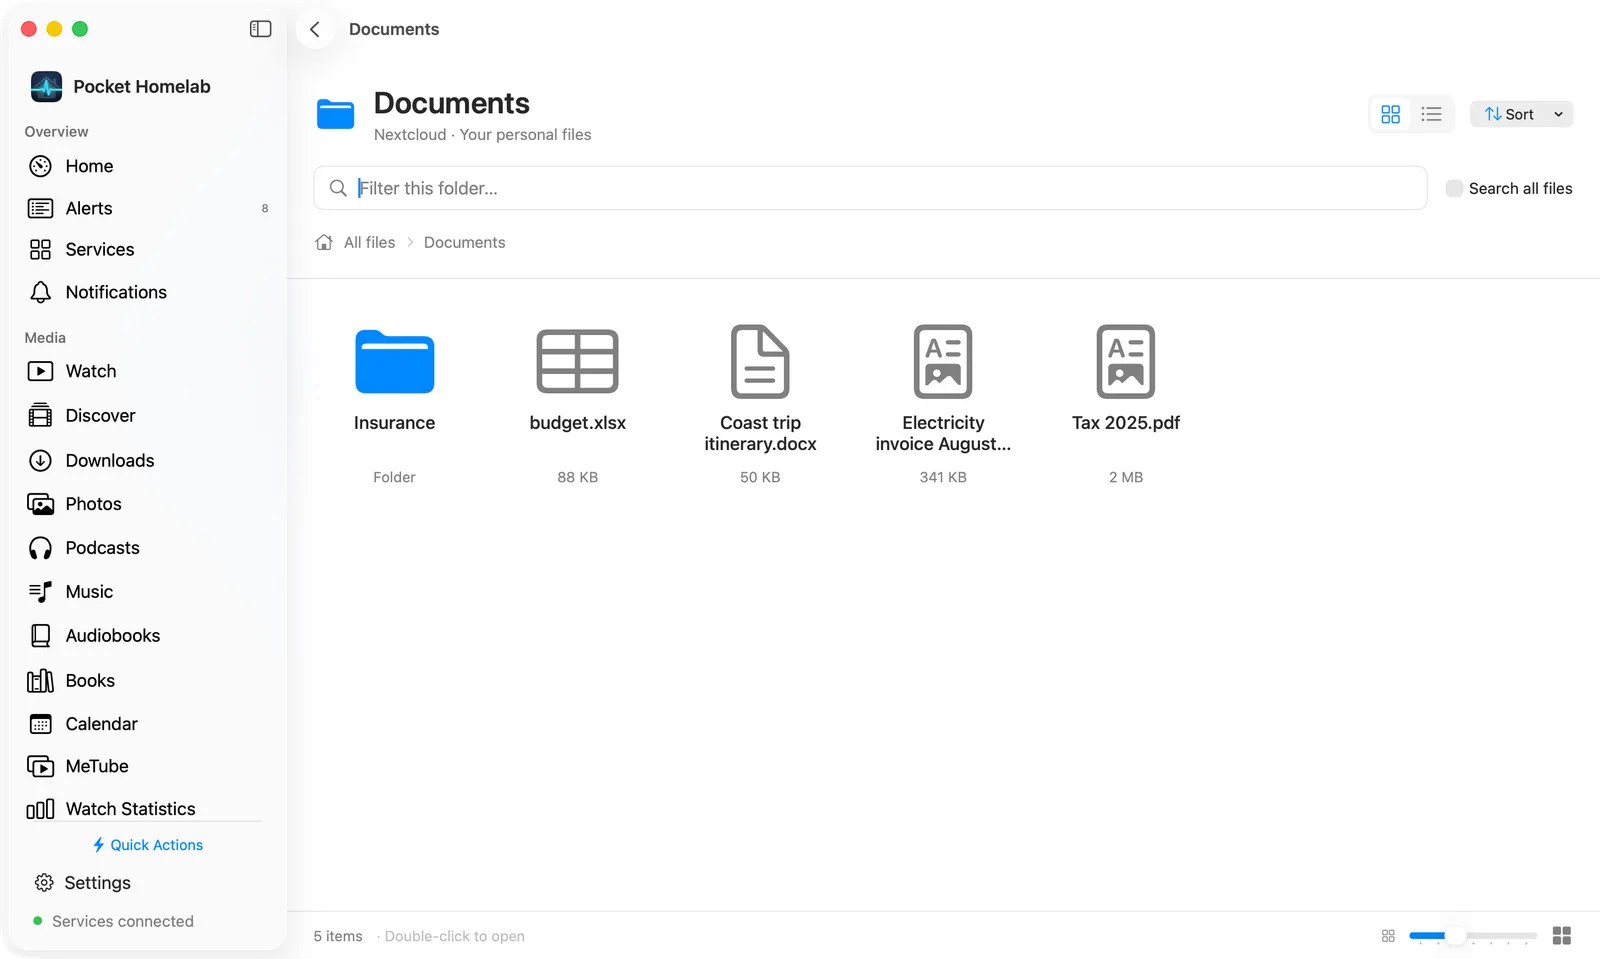Click the large icons size button

click(x=1562, y=936)
